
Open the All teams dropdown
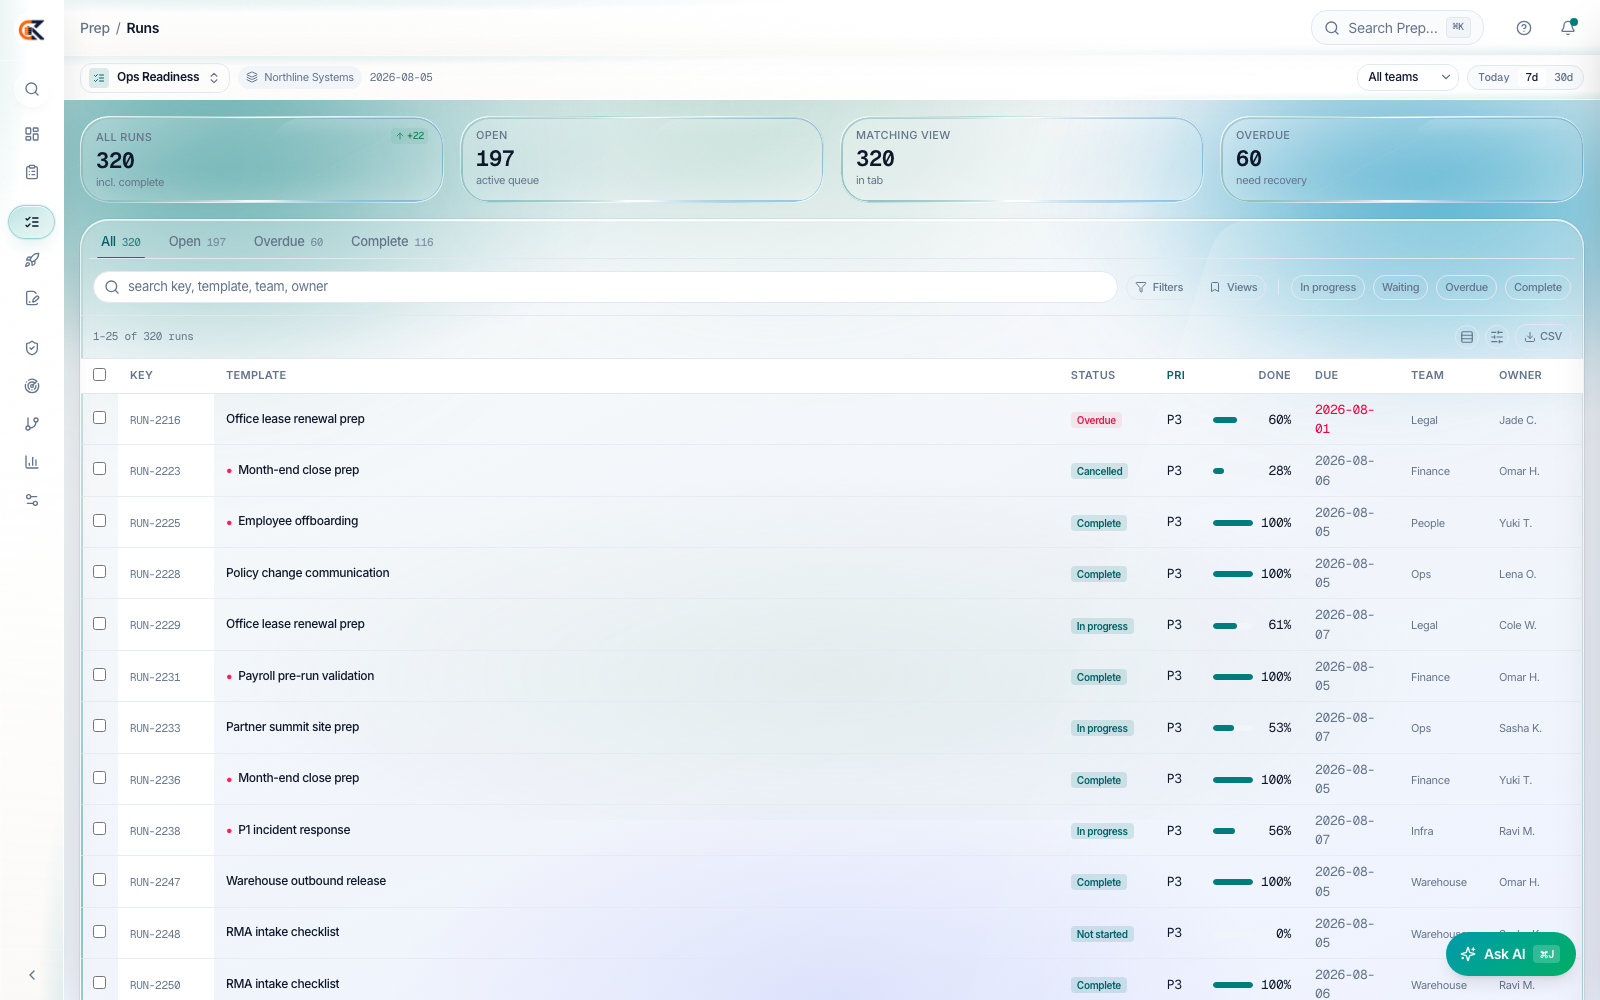[1408, 77]
